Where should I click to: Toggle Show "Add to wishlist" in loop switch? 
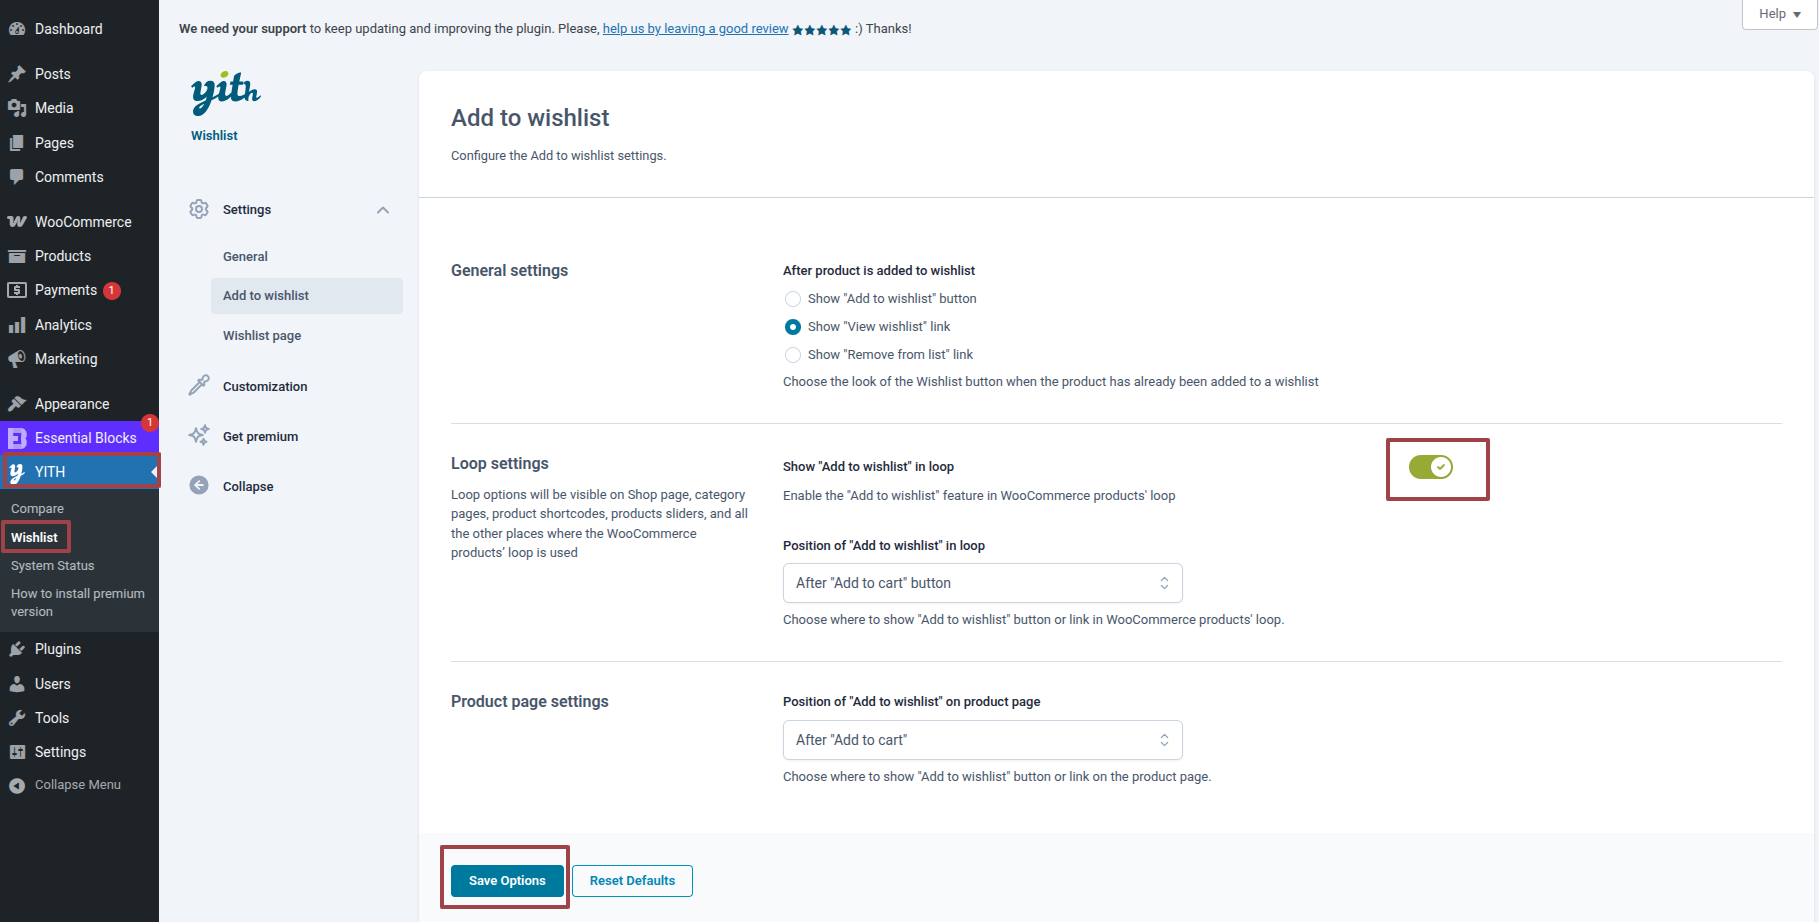pyautogui.click(x=1431, y=467)
